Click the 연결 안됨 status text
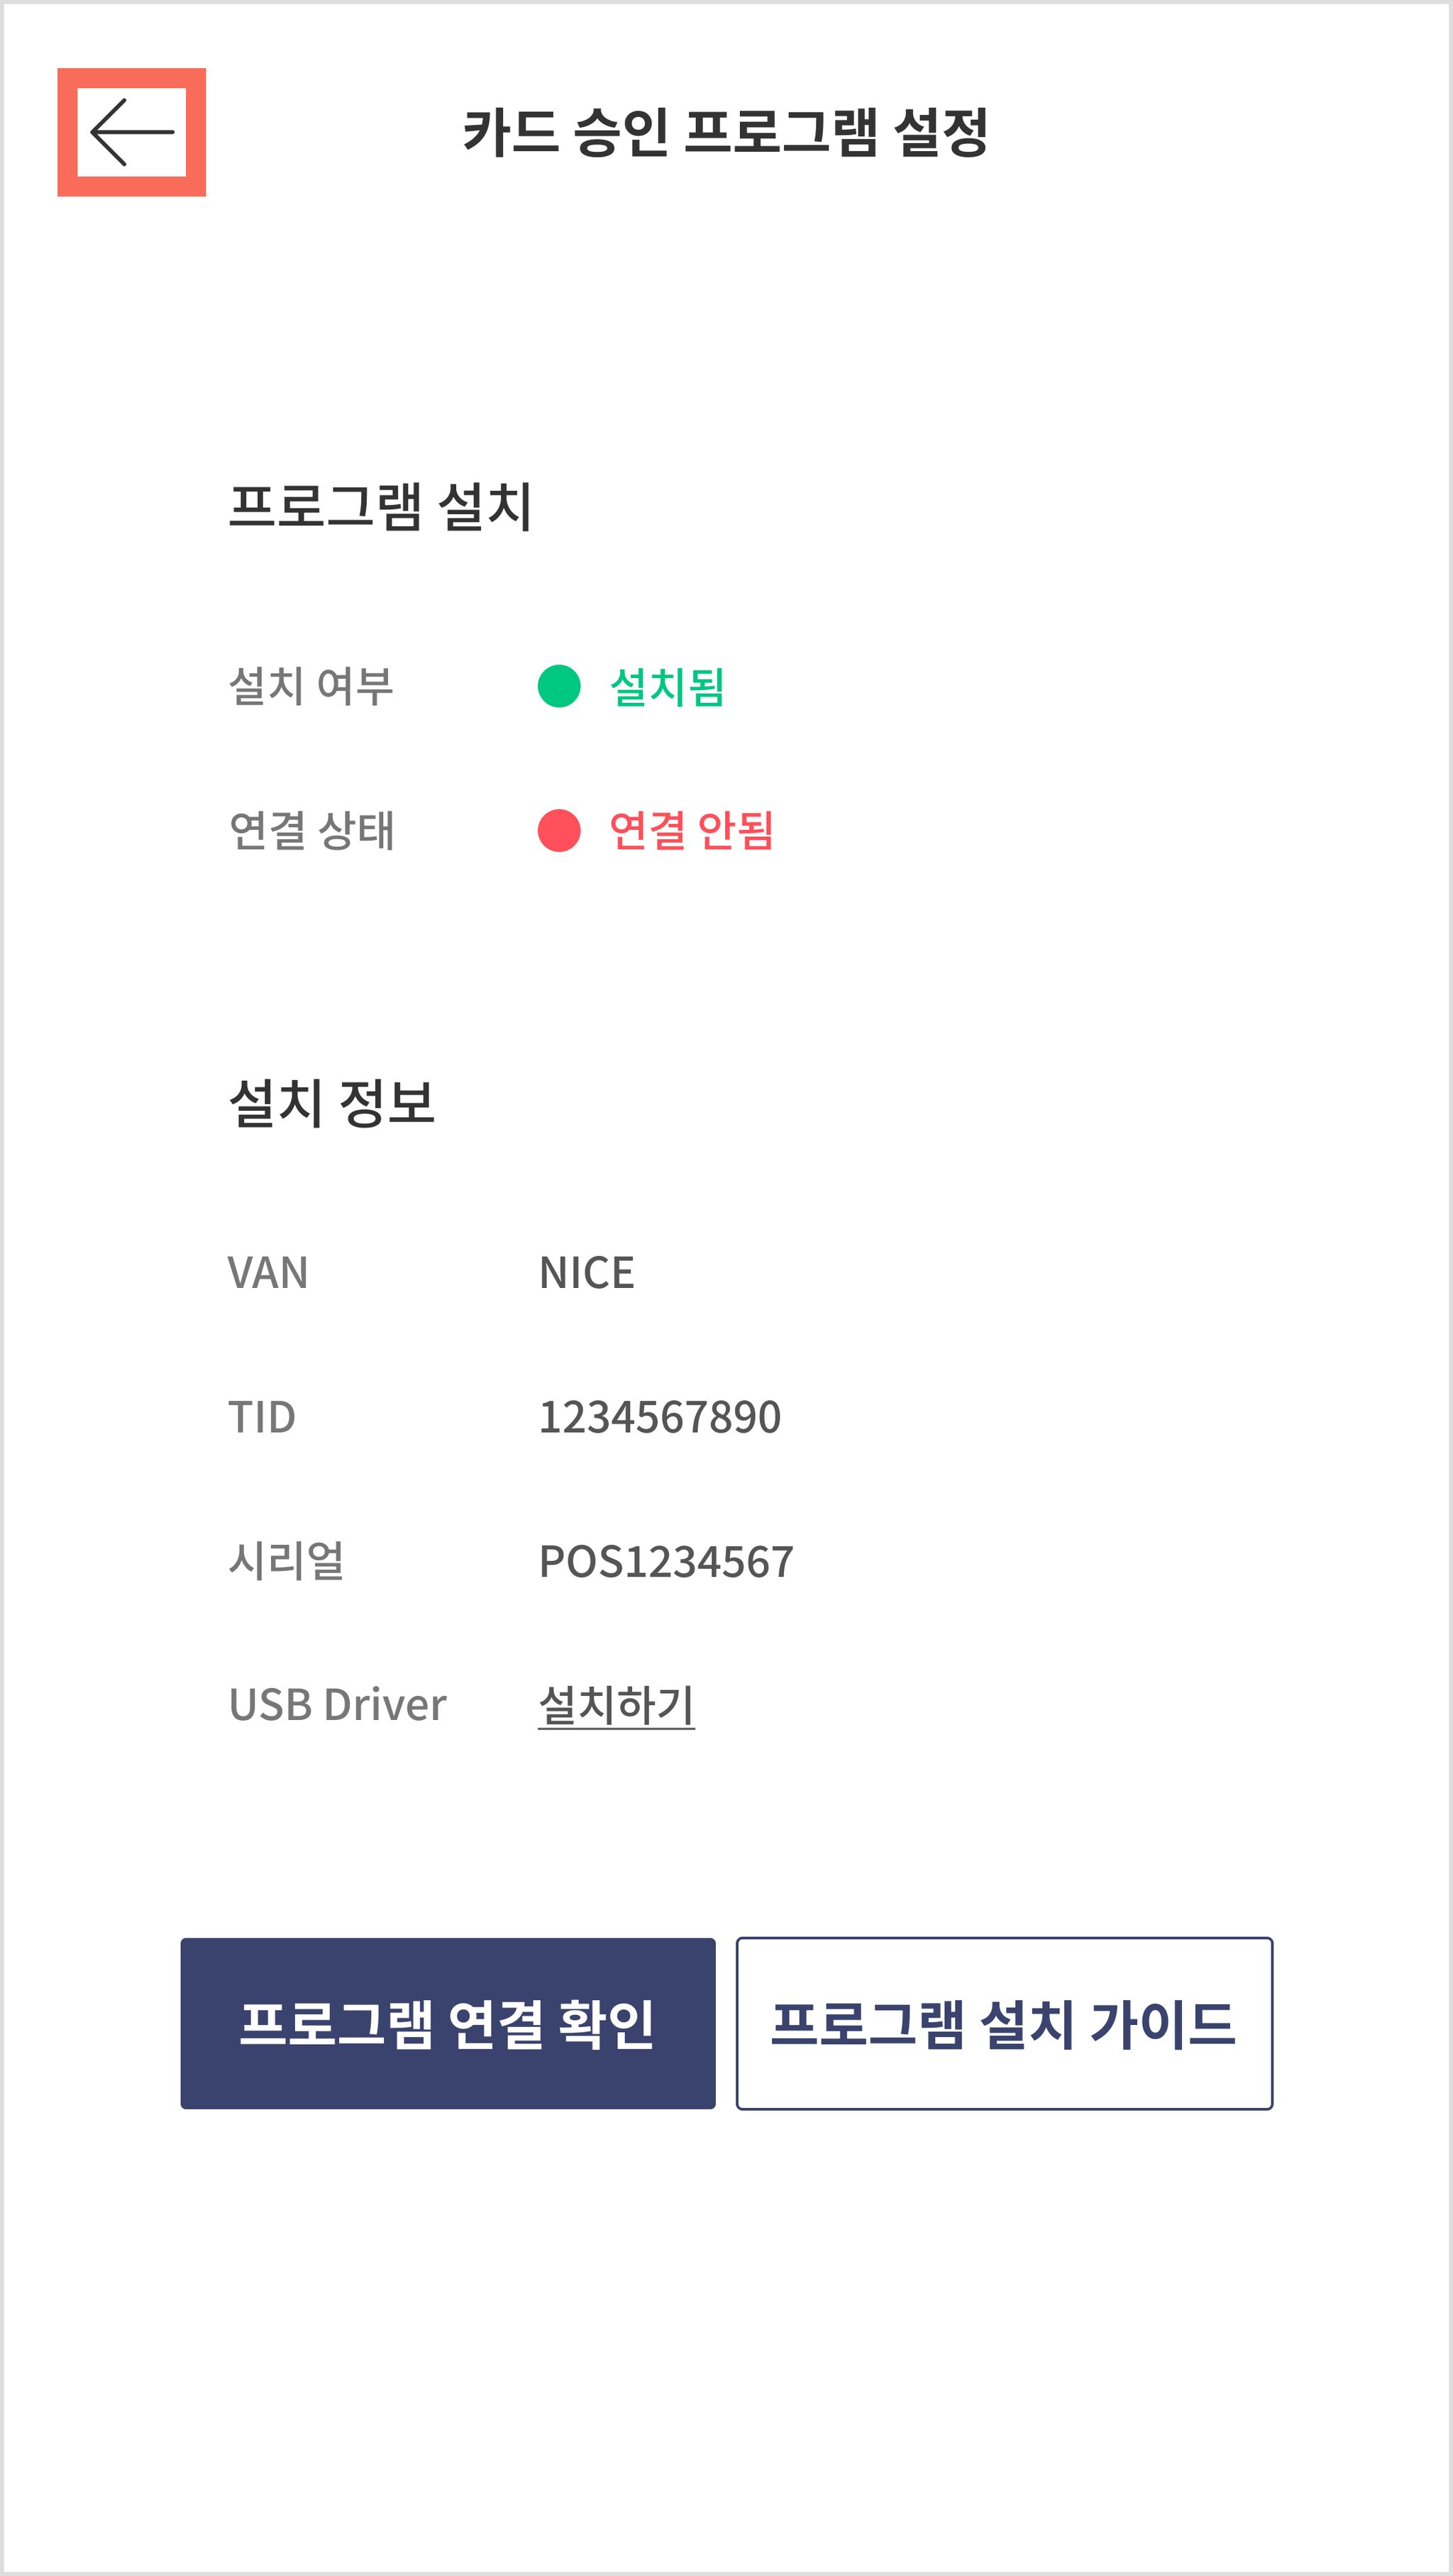1453x2576 pixels. [691, 830]
